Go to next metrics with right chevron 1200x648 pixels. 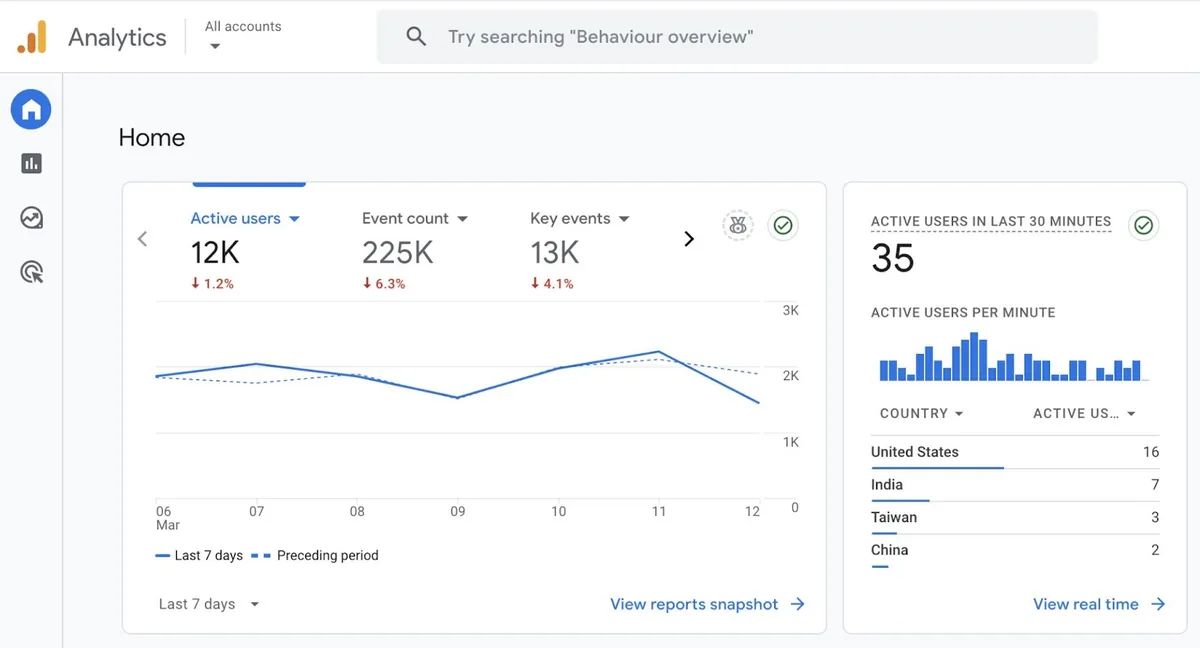coord(688,239)
